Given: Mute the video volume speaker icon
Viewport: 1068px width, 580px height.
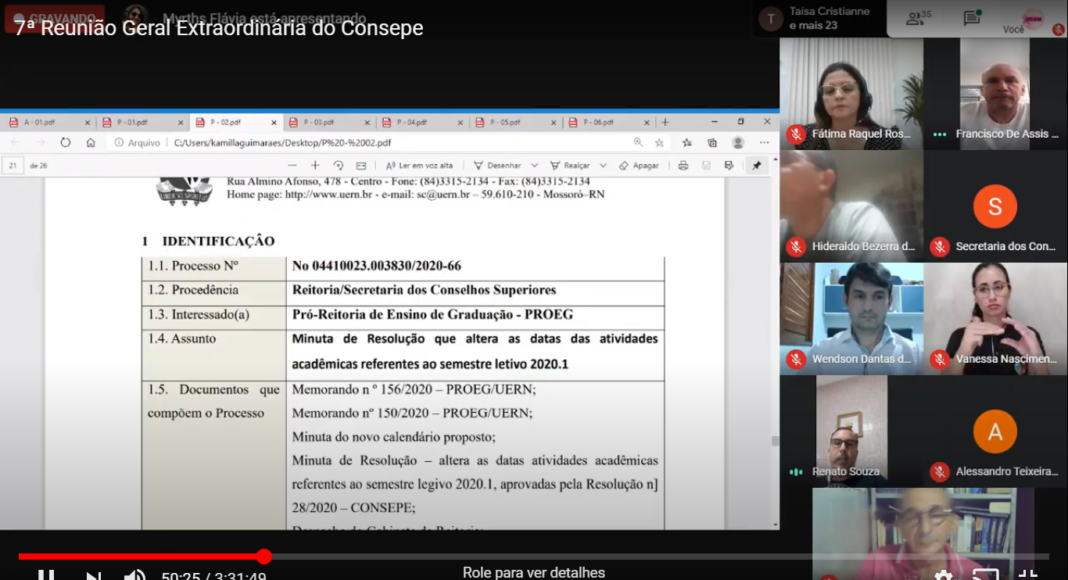Looking at the screenshot, I should click(x=134, y=575).
